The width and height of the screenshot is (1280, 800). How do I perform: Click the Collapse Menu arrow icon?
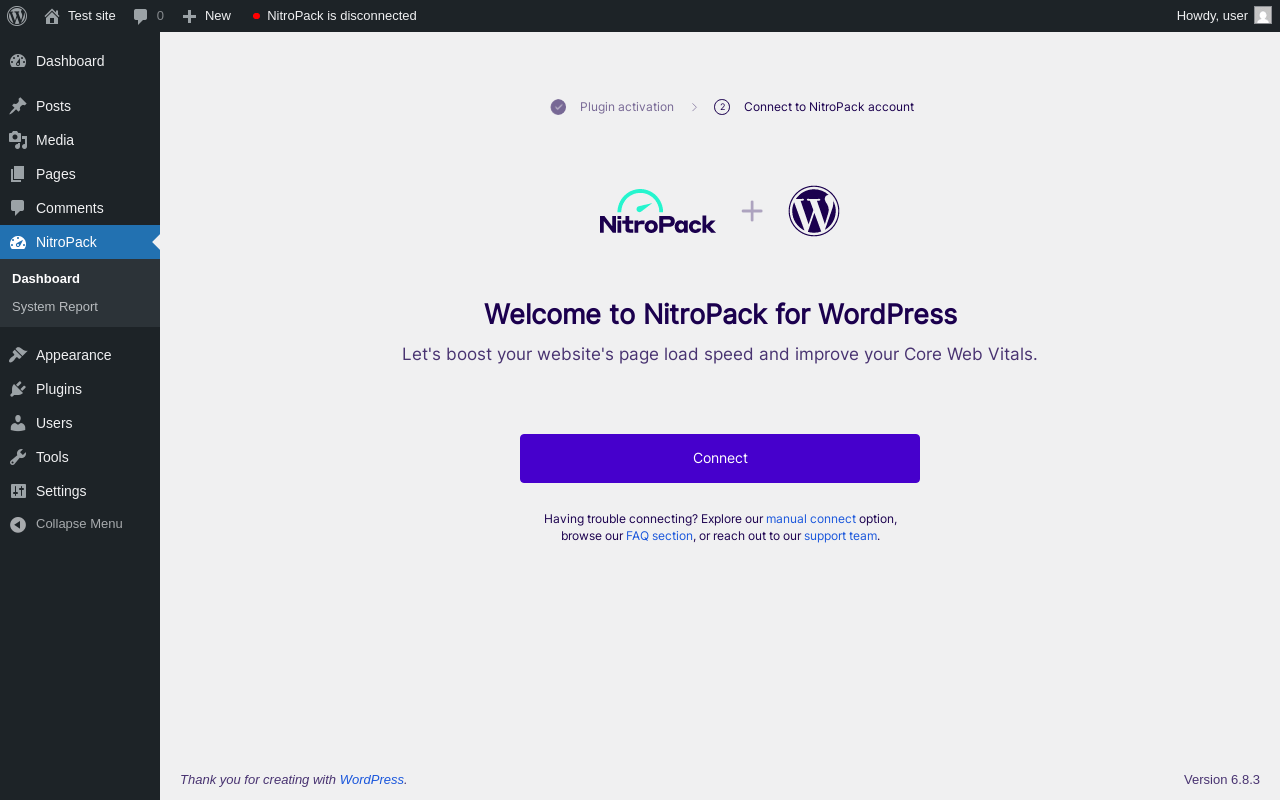tap(18, 524)
